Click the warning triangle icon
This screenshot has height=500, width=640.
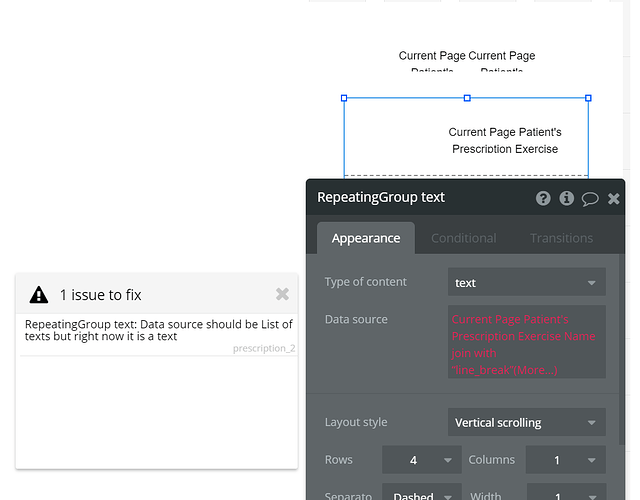pyautogui.click(x=39, y=294)
